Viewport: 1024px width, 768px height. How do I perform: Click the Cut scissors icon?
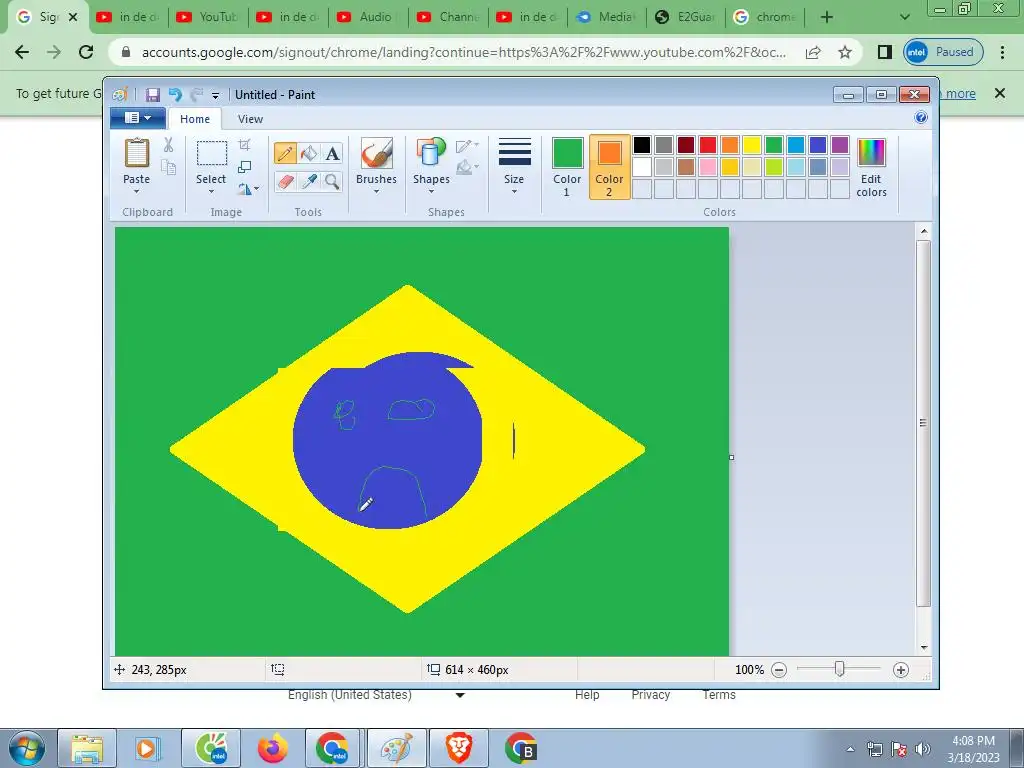(x=168, y=145)
